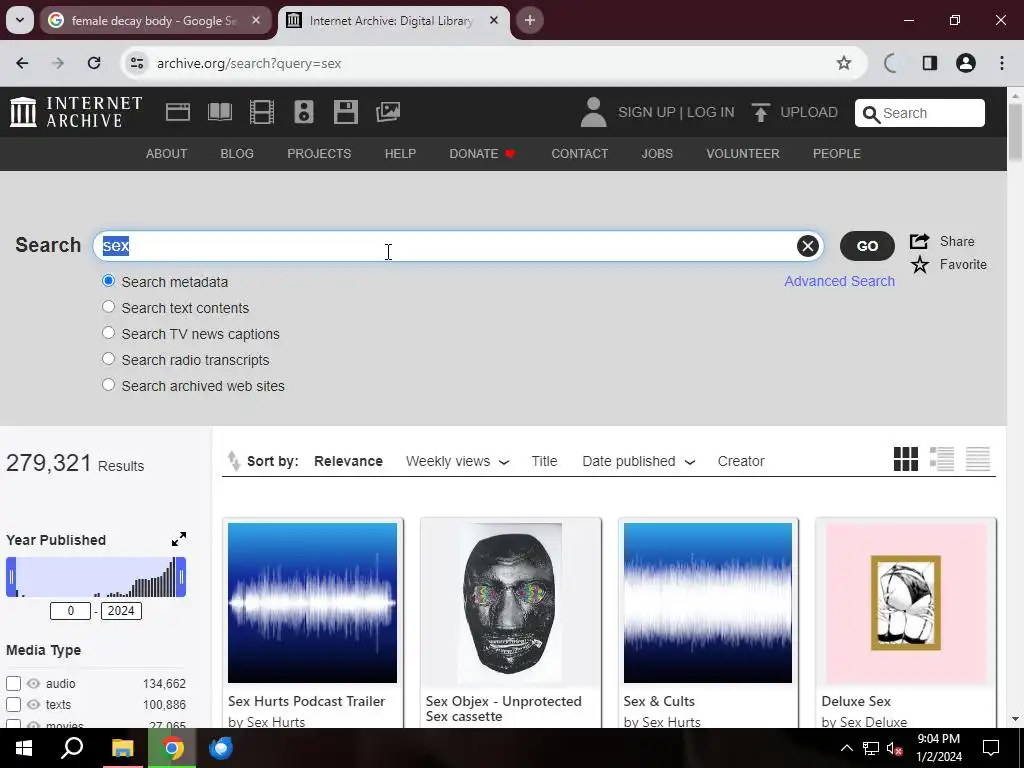Check the audio media type checkbox
Image resolution: width=1024 pixels, height=768 pixels.
[14, 684]
